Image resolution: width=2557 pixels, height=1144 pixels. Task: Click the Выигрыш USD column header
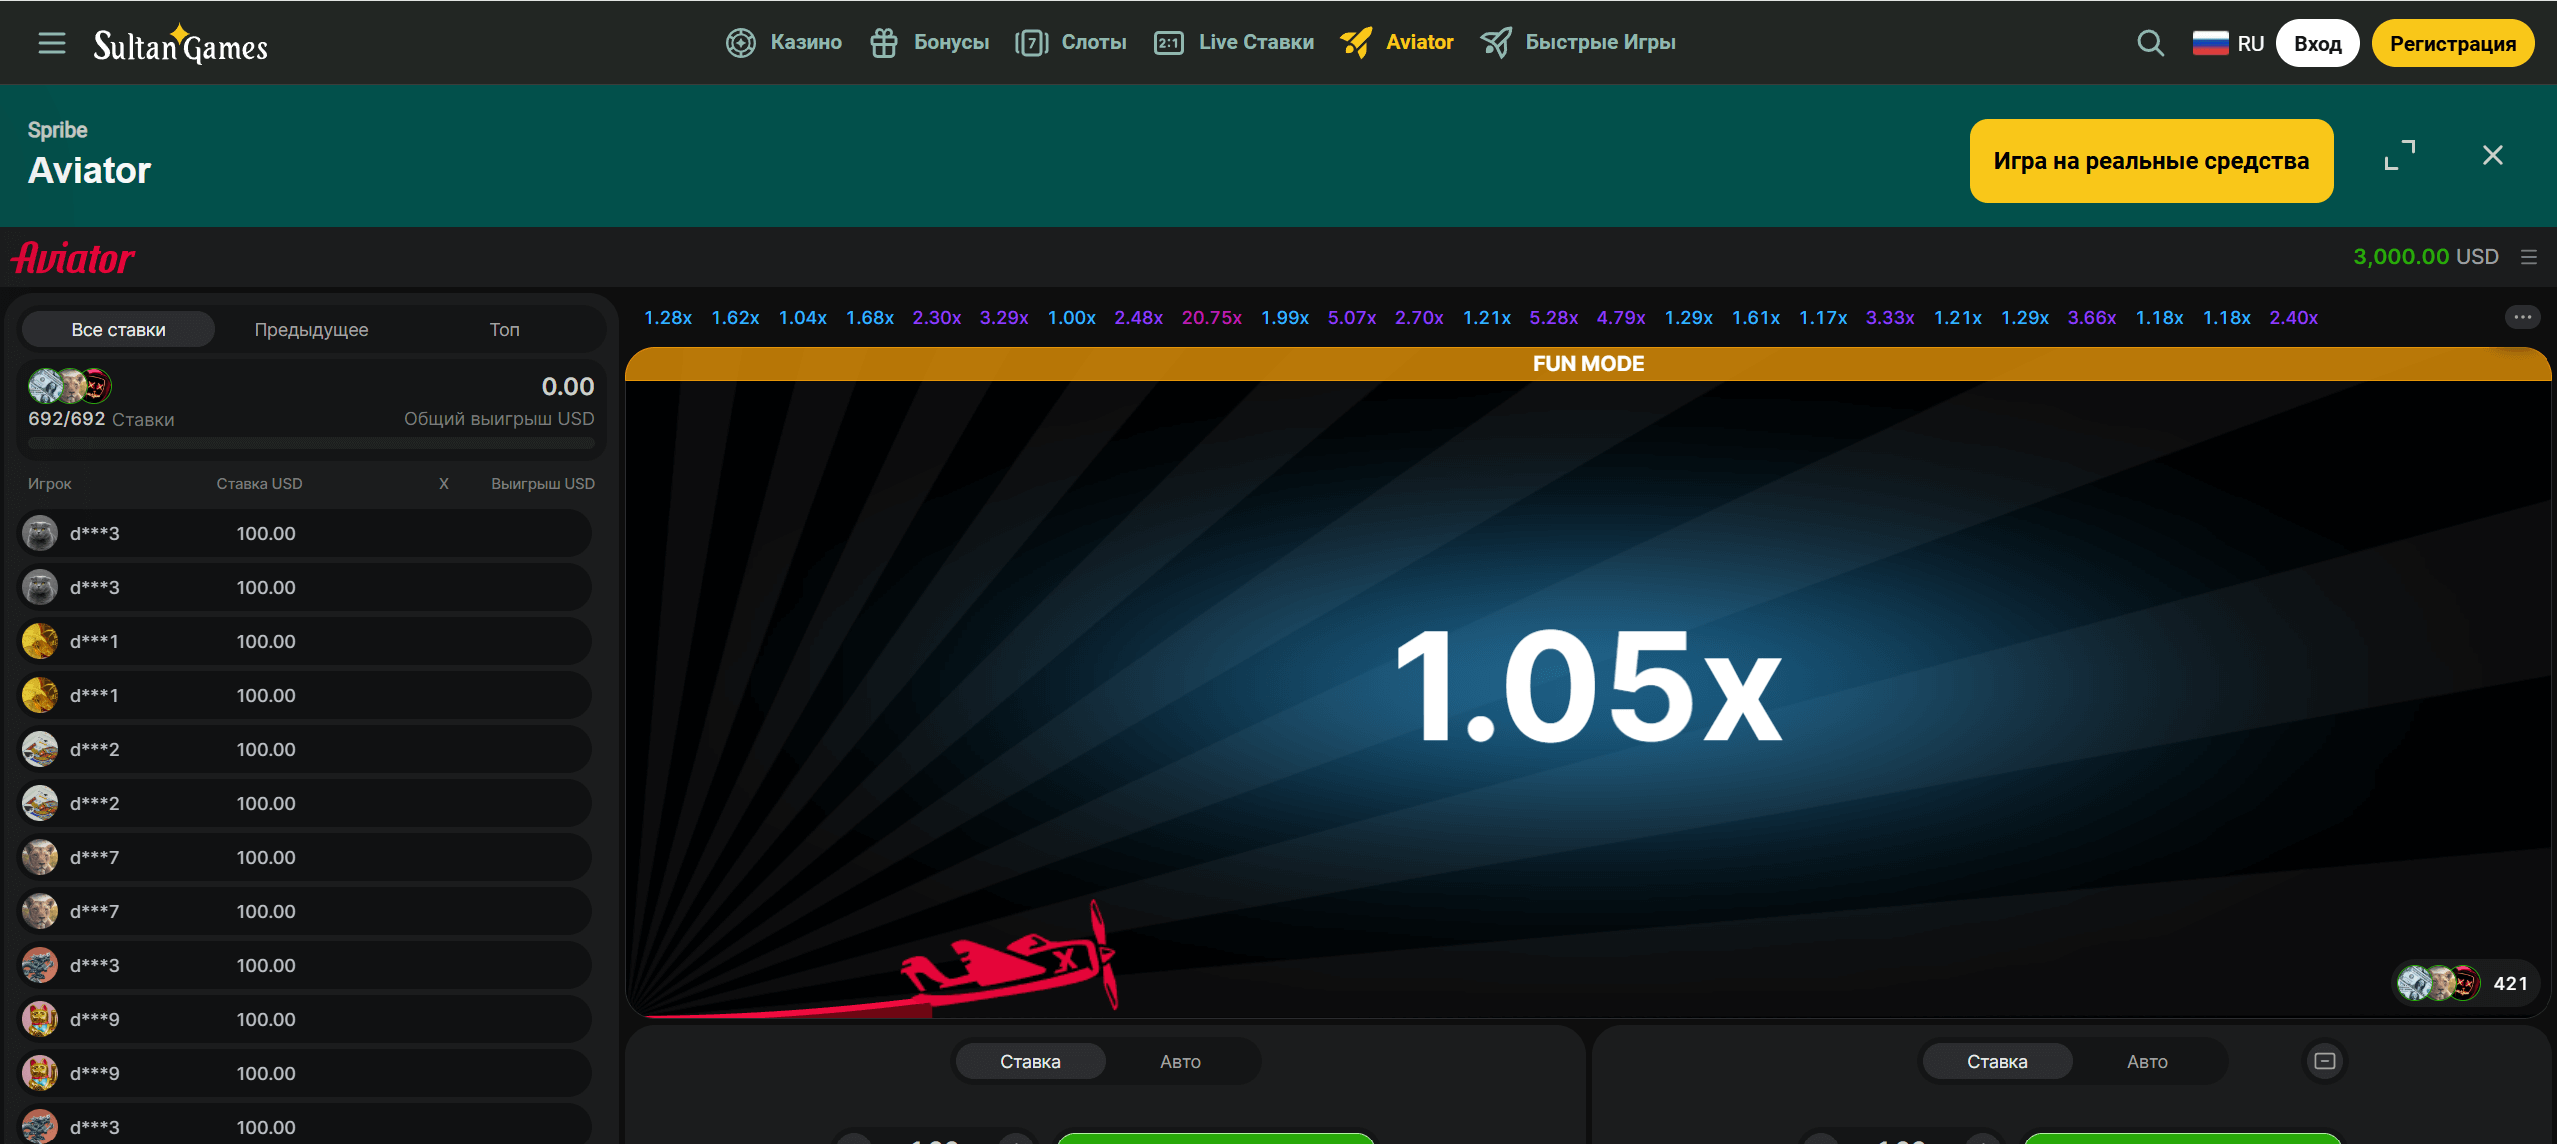pos(543,484)
